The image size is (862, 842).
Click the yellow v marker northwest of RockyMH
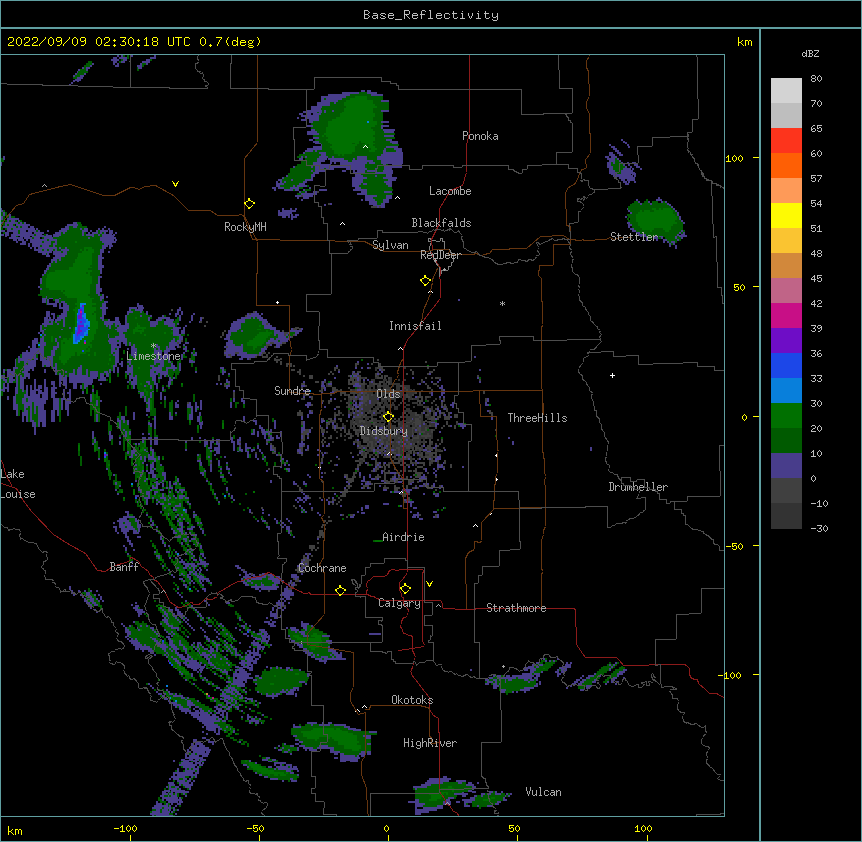175,184
